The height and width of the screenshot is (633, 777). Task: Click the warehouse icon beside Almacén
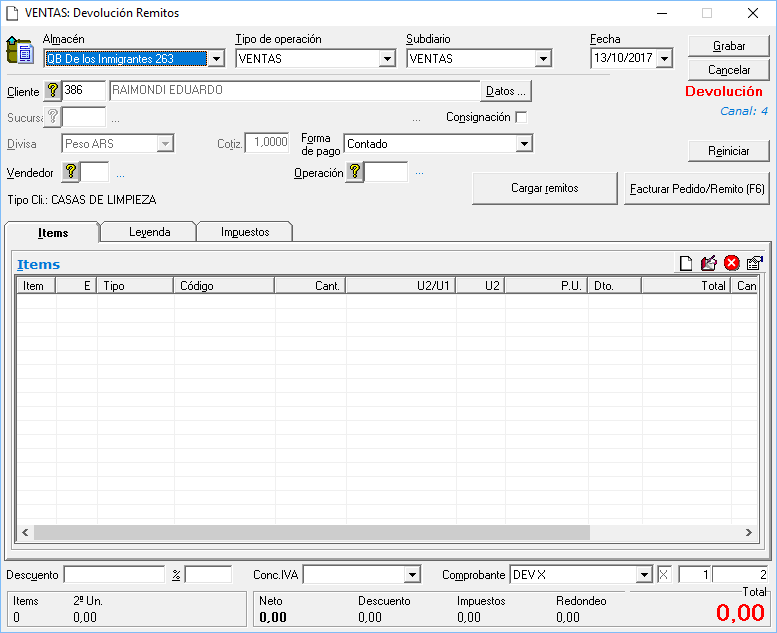pos(19,49)
